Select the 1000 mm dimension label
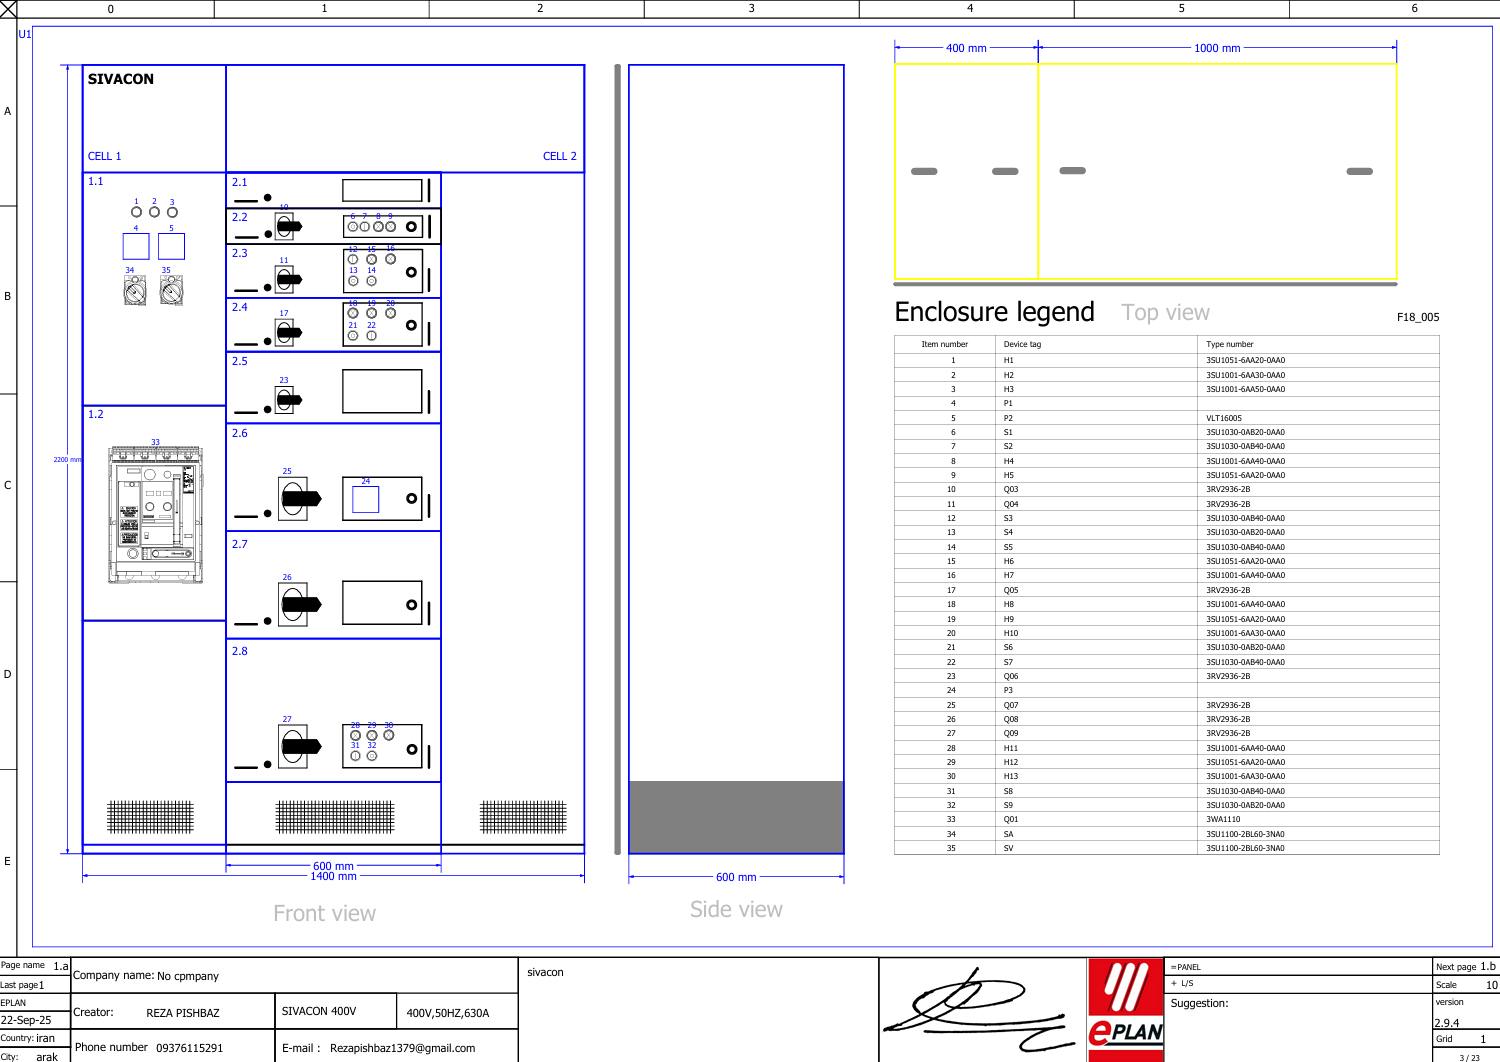Image resolution: width=1500 pixels, height=1062 pixels. 1217,48
